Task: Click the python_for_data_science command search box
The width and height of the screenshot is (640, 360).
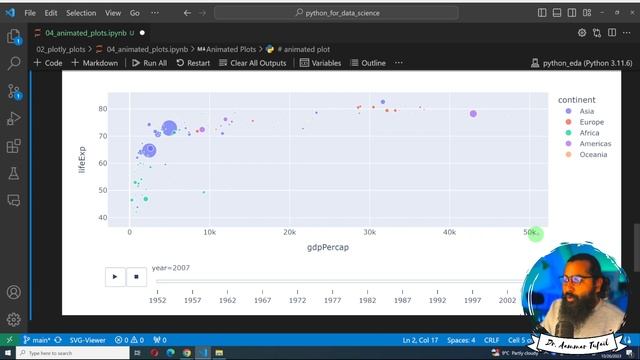Action: [336, 13]
